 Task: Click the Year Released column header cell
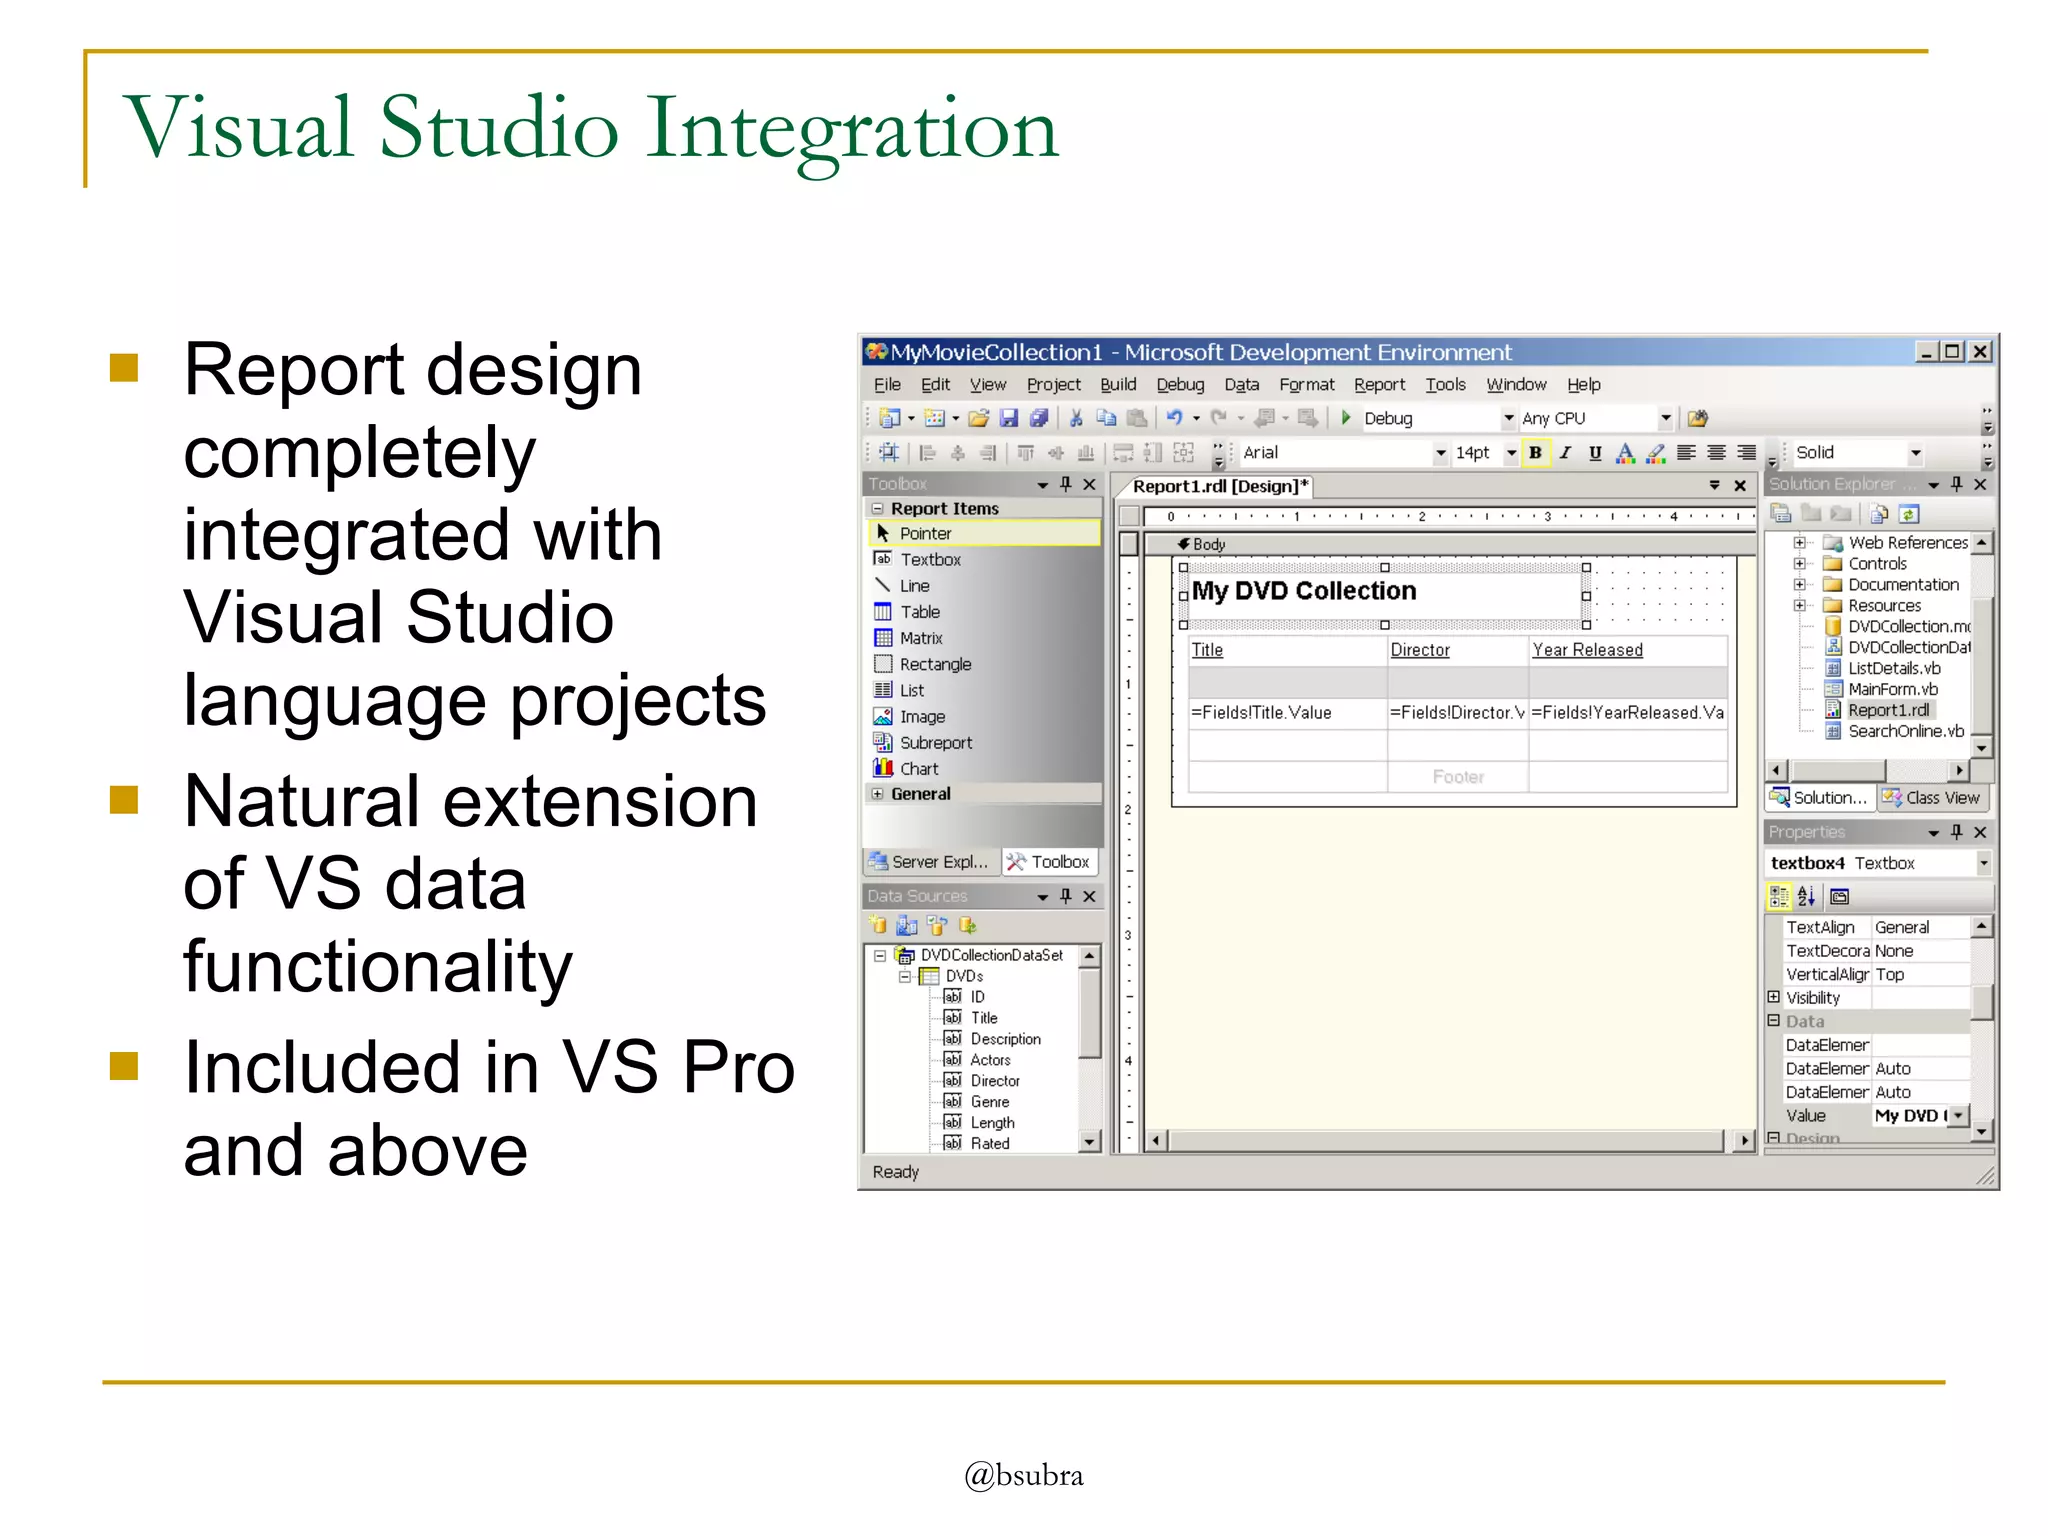1628,651
